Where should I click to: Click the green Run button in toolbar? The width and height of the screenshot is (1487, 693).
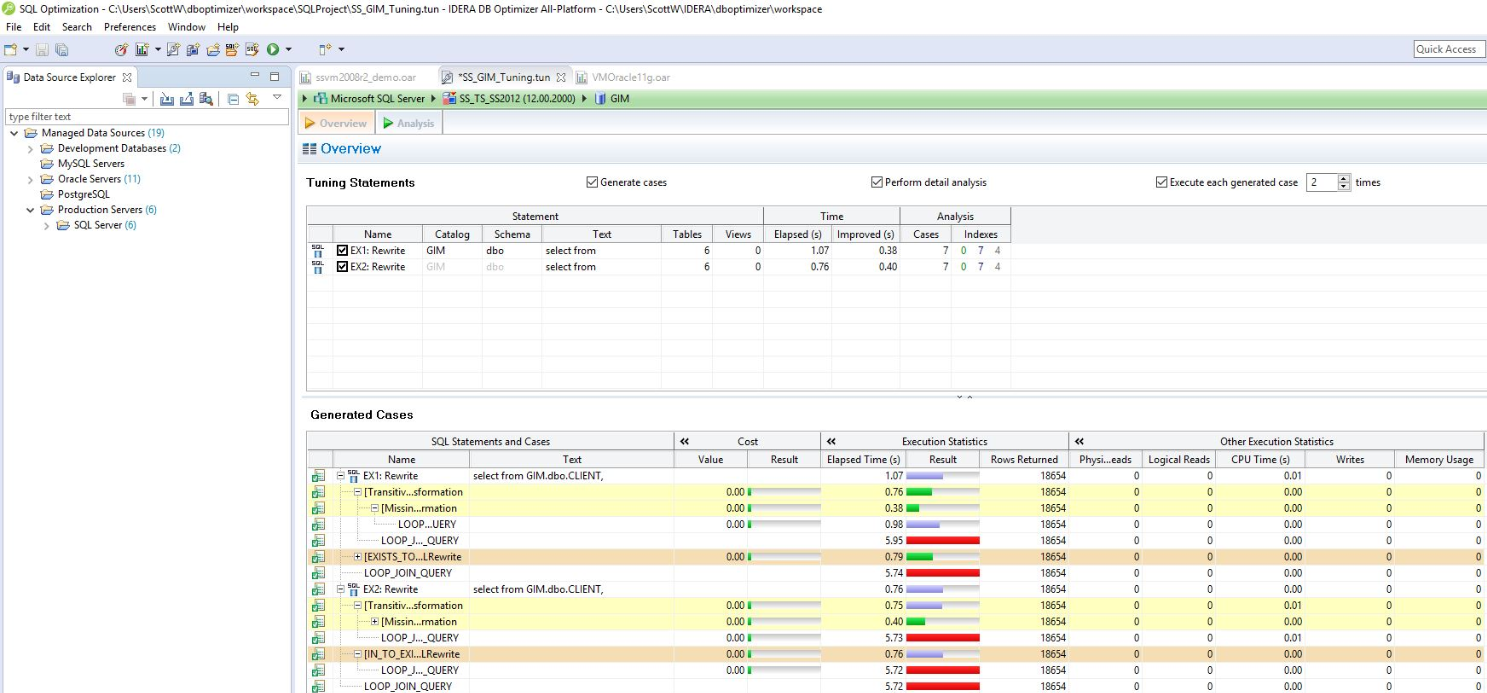tap(272, 49)
